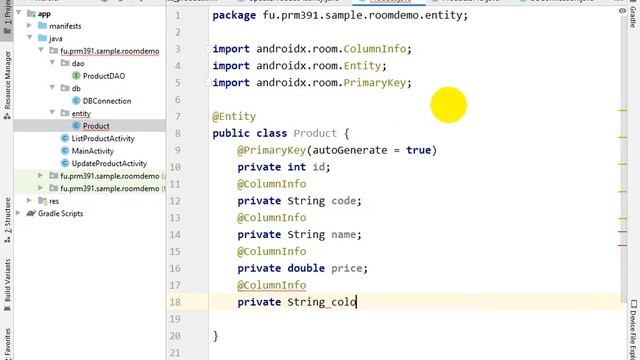Expand the Gradle Scripts arrow
Image resolution: width=640 pixels, height=360 pixels.
click(x=18, y=213)
